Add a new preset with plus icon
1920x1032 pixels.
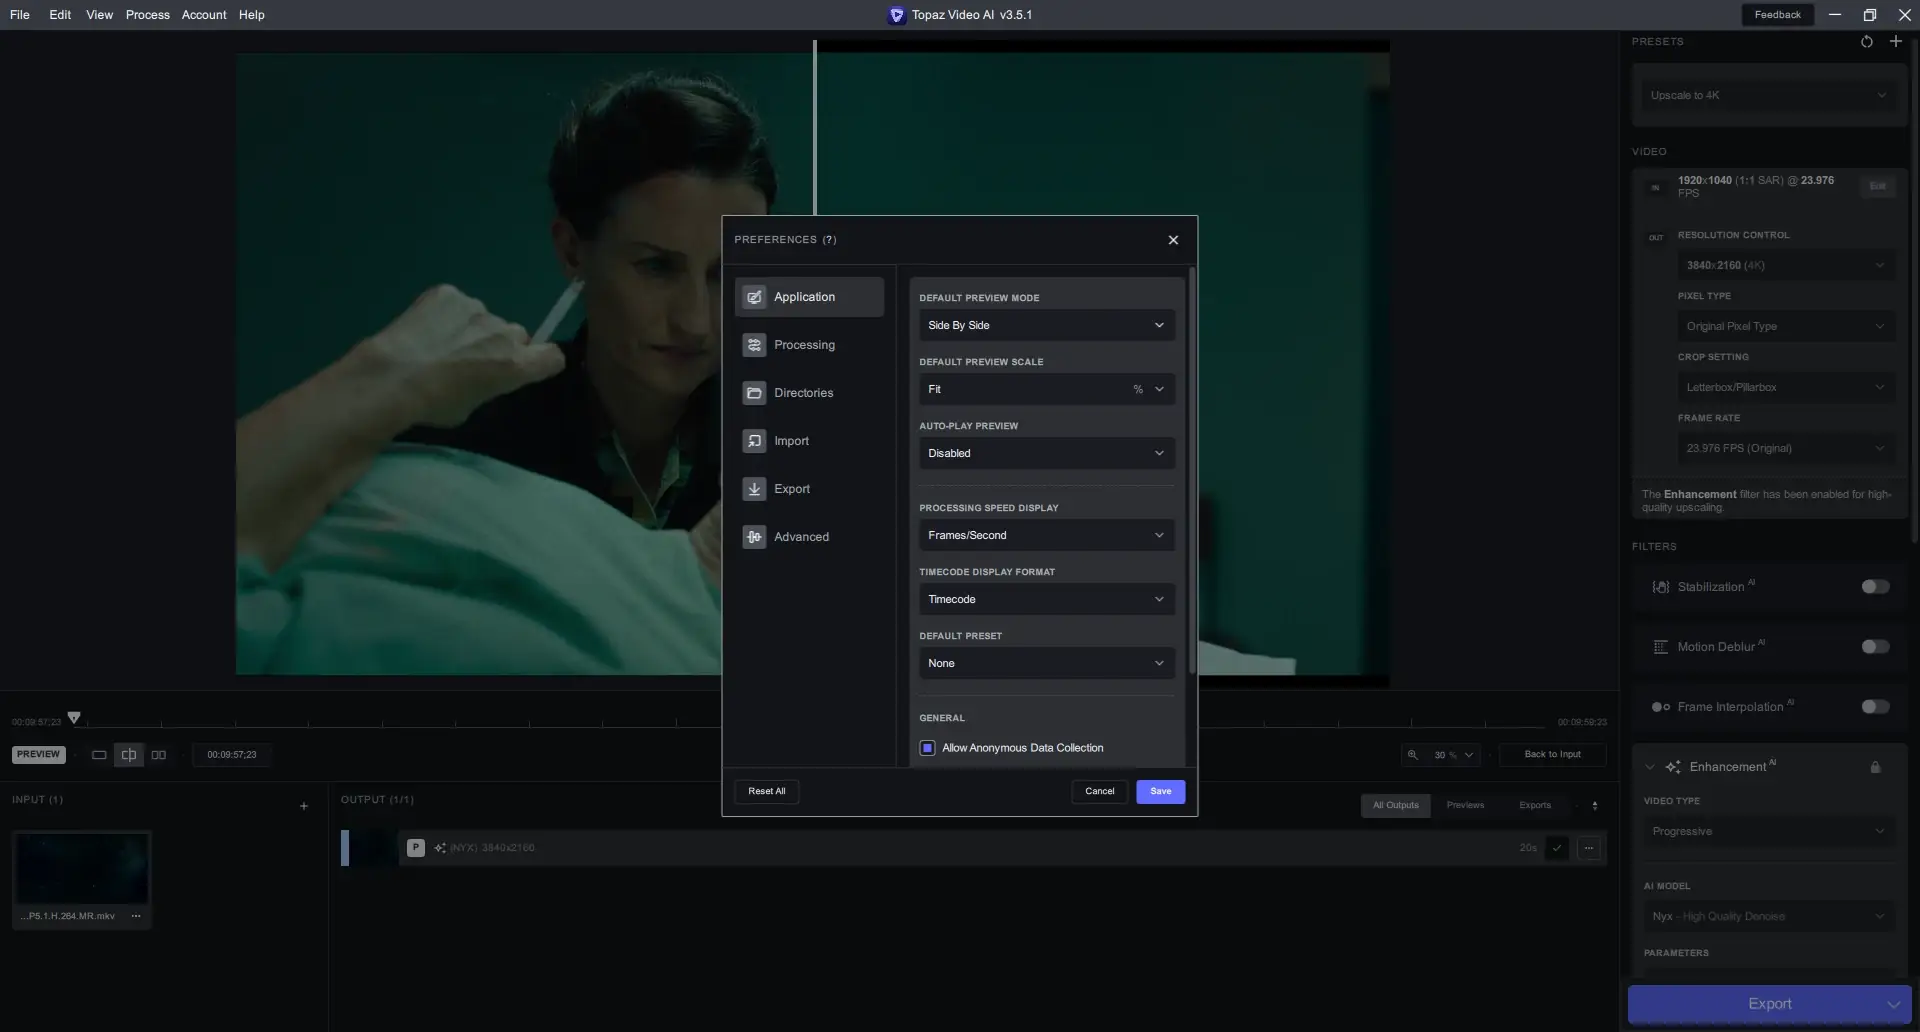1895,42
